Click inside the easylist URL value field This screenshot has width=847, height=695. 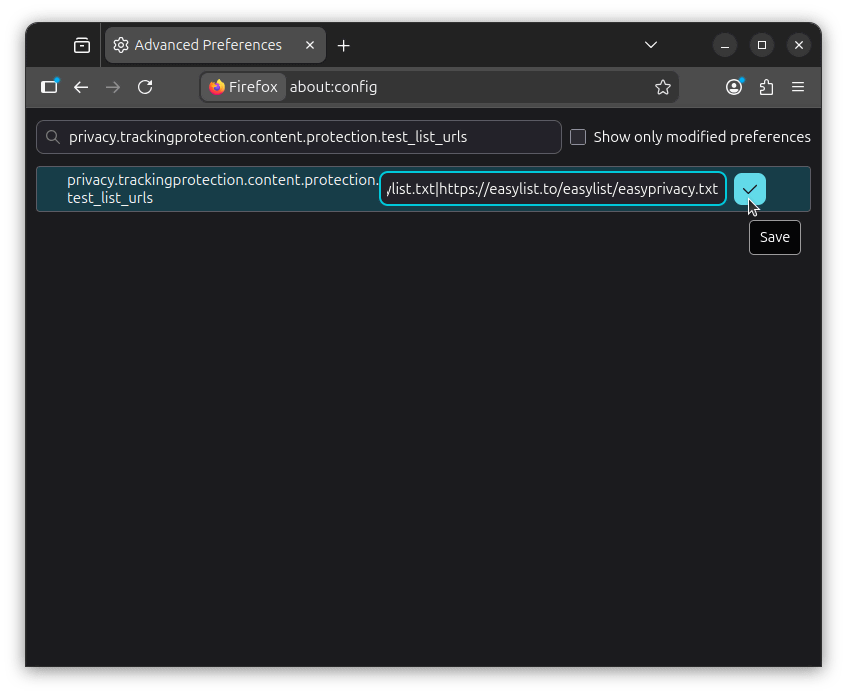click(x=552, y=189)
